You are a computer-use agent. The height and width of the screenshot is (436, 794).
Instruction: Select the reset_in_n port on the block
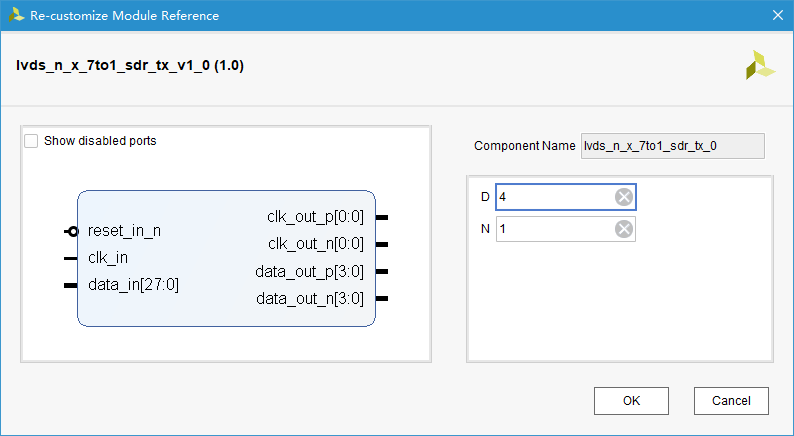[124, 231]
